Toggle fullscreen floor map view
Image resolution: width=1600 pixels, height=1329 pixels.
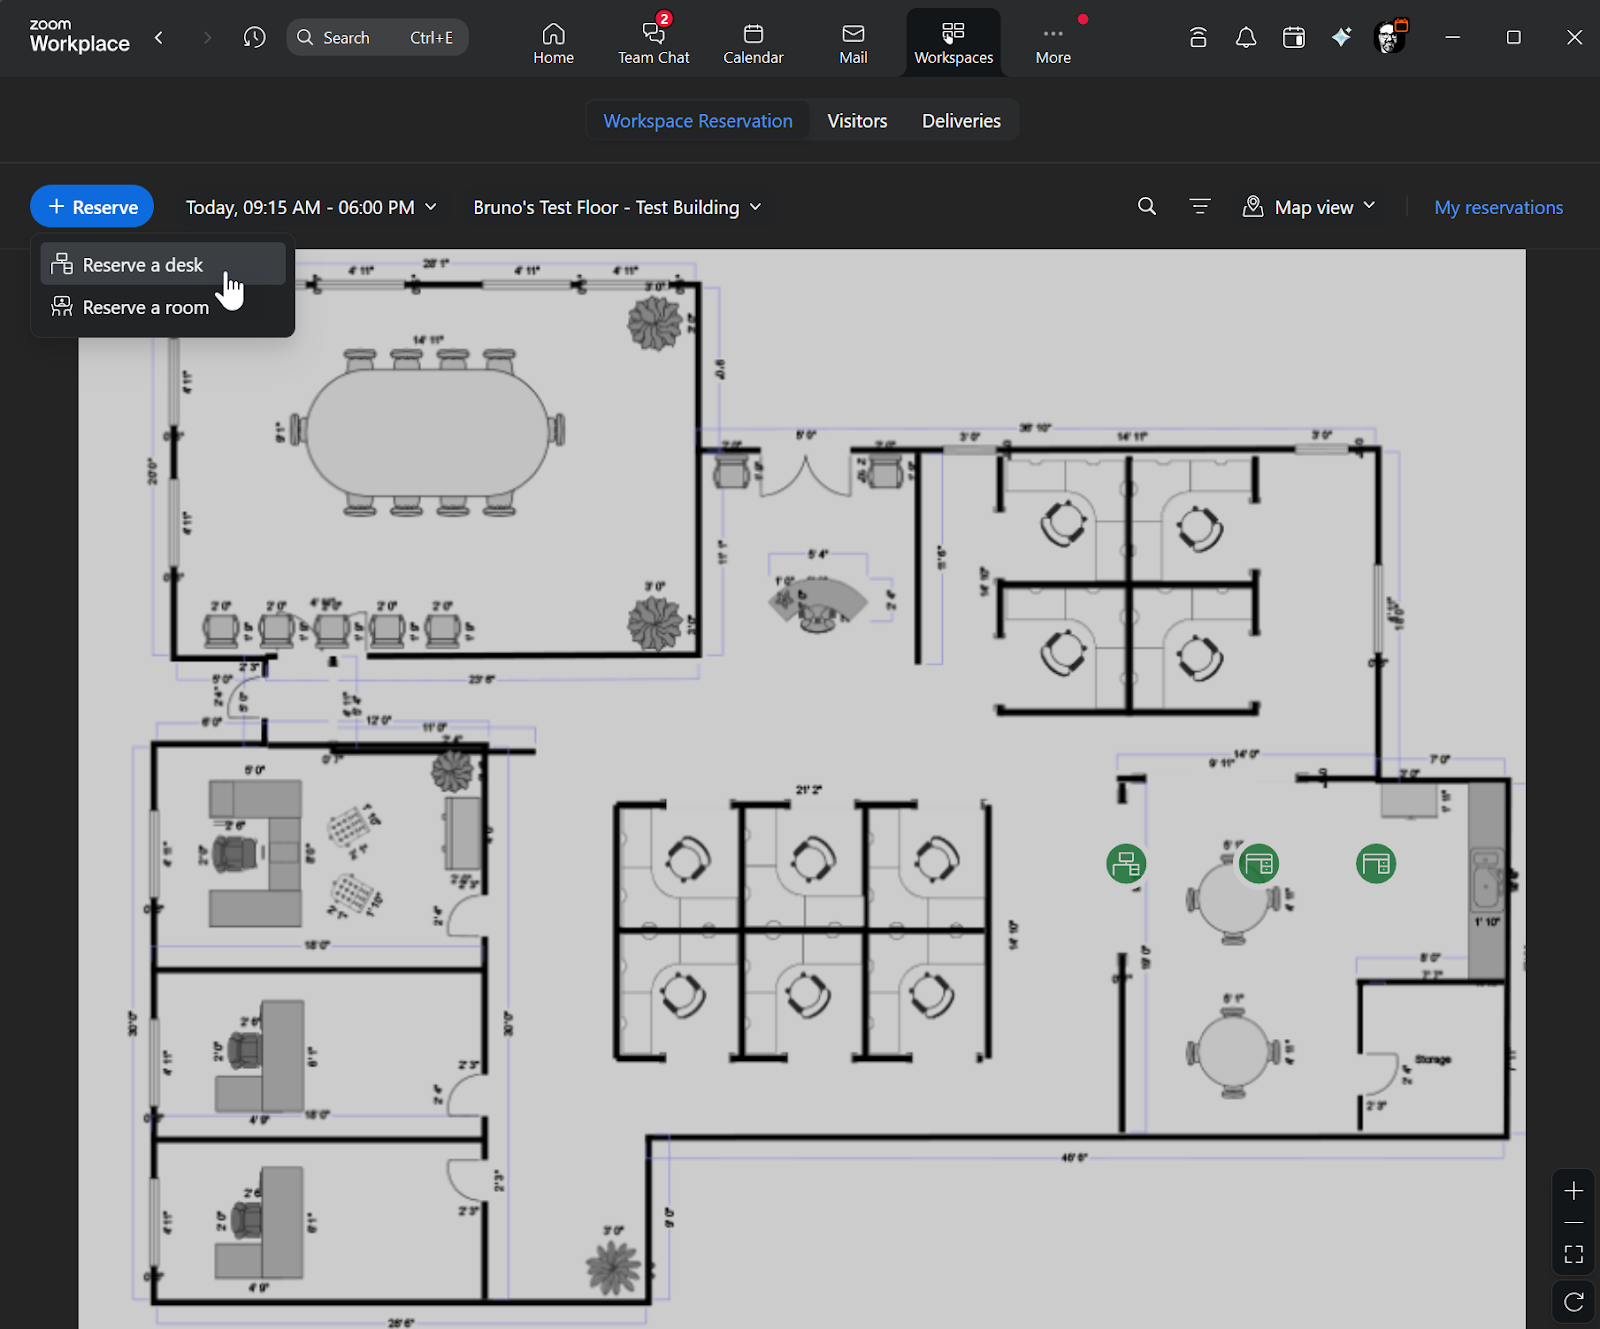point(1573,1254)
